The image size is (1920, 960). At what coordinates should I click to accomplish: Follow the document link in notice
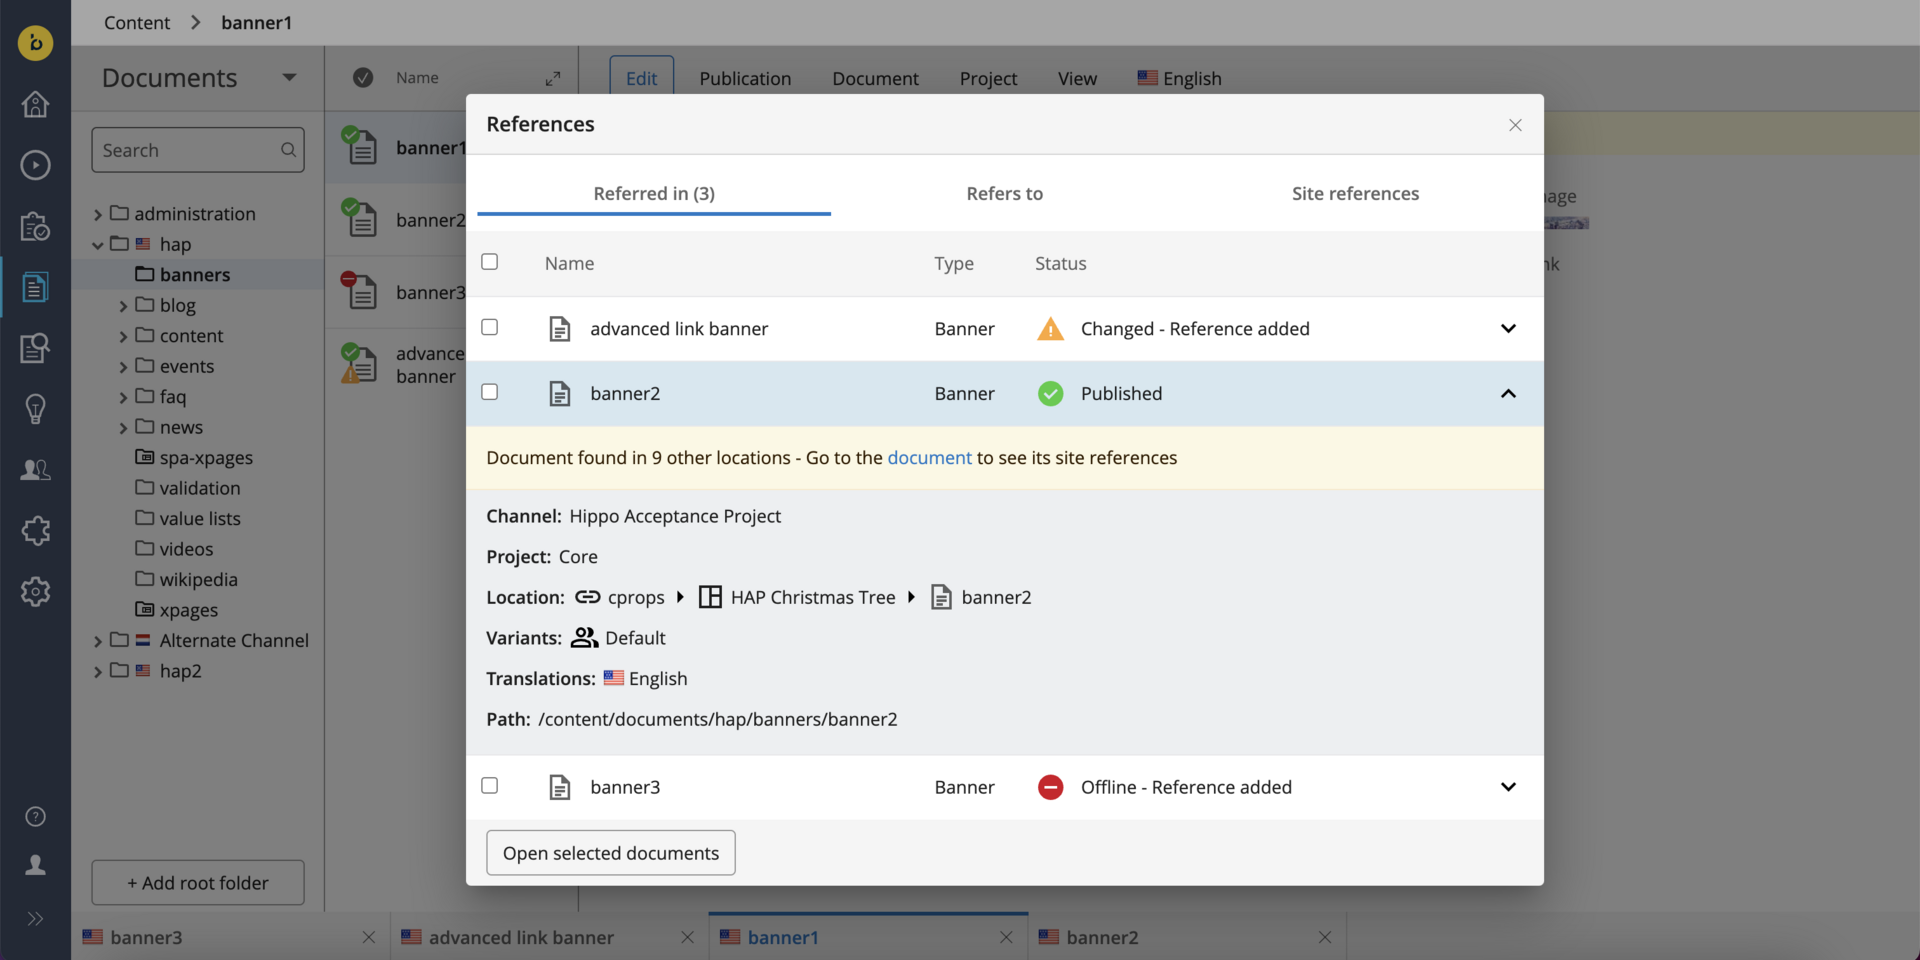[929, 458]
